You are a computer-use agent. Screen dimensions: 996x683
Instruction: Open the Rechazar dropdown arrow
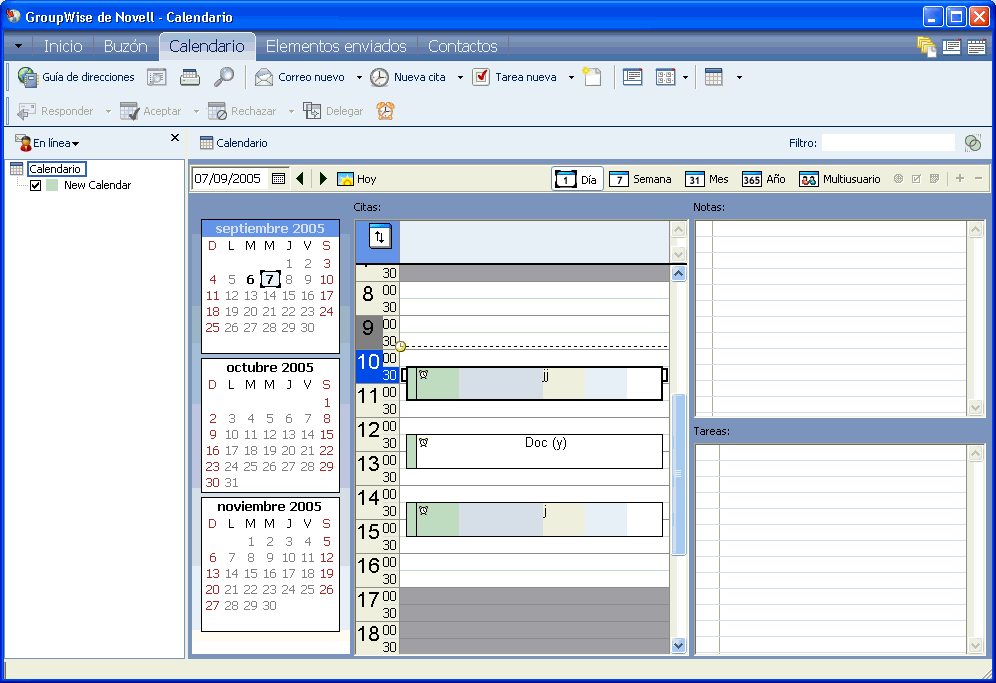pyautogui.click(x=291, y=112)
